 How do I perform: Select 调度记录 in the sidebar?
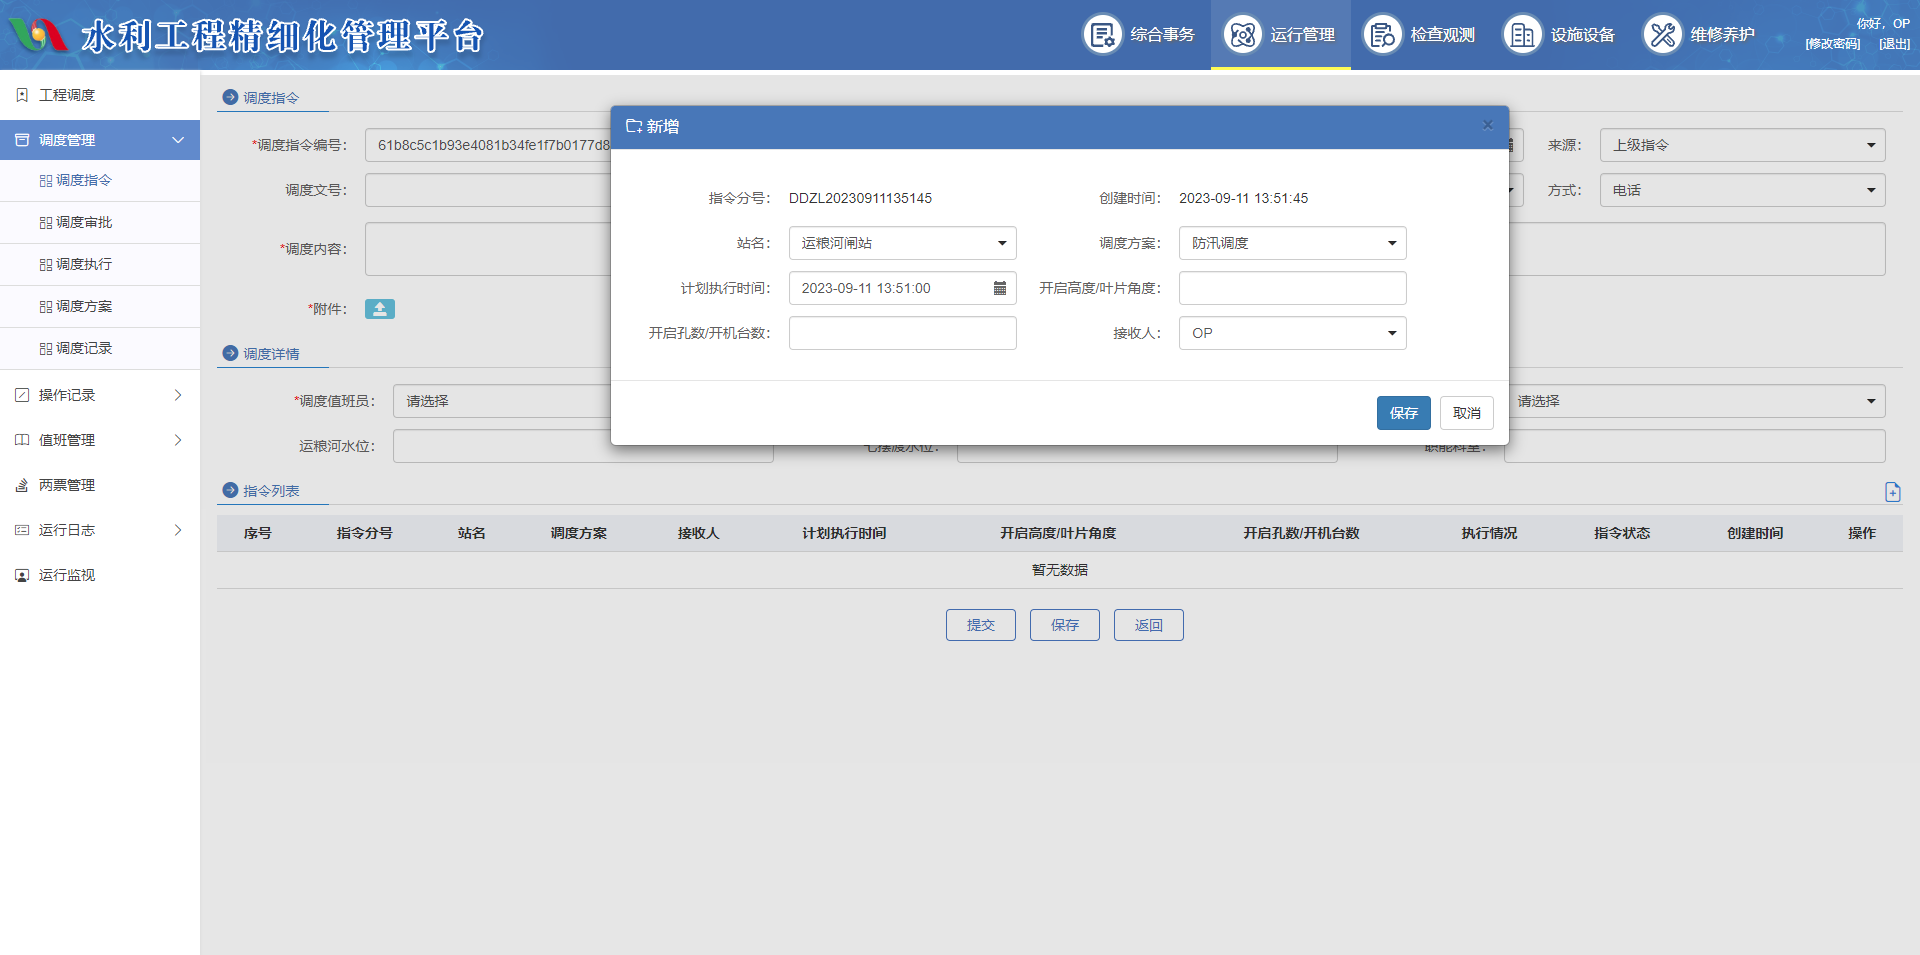[84, 348]
